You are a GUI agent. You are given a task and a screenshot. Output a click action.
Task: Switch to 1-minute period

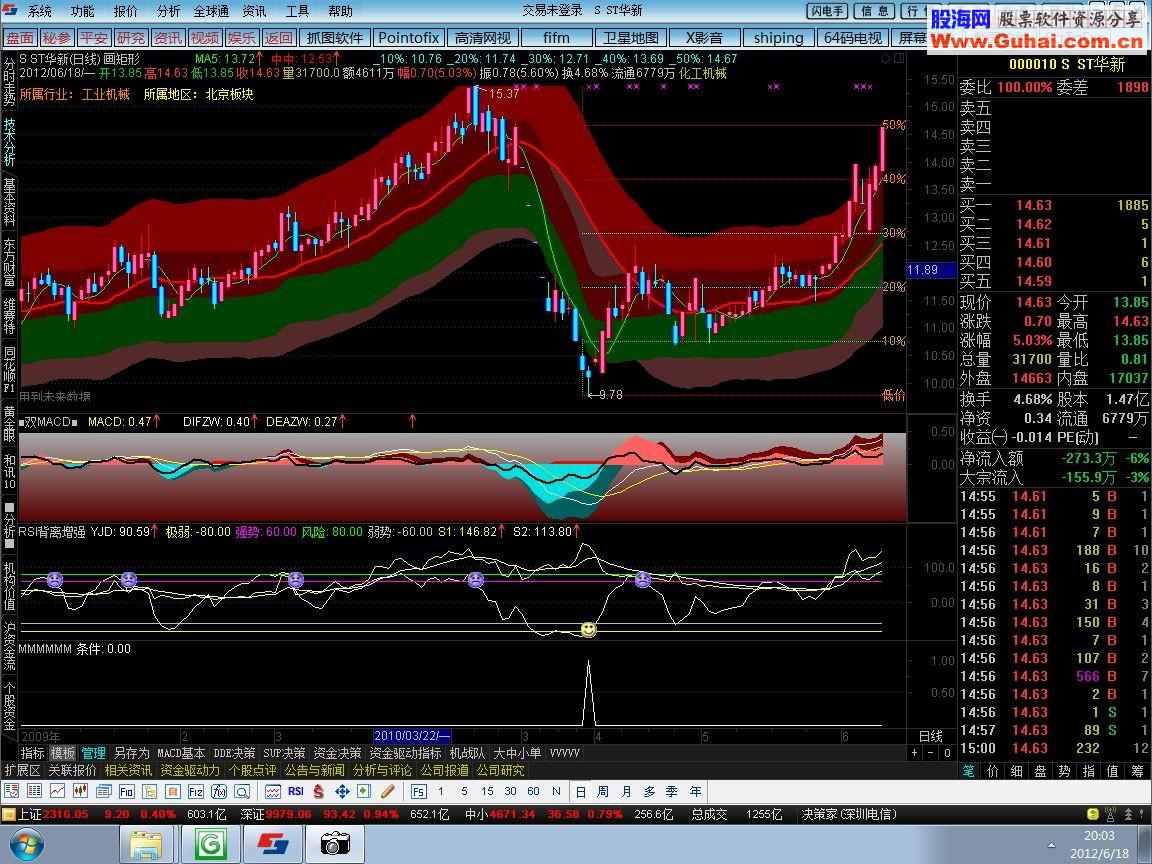coord(441,791)
